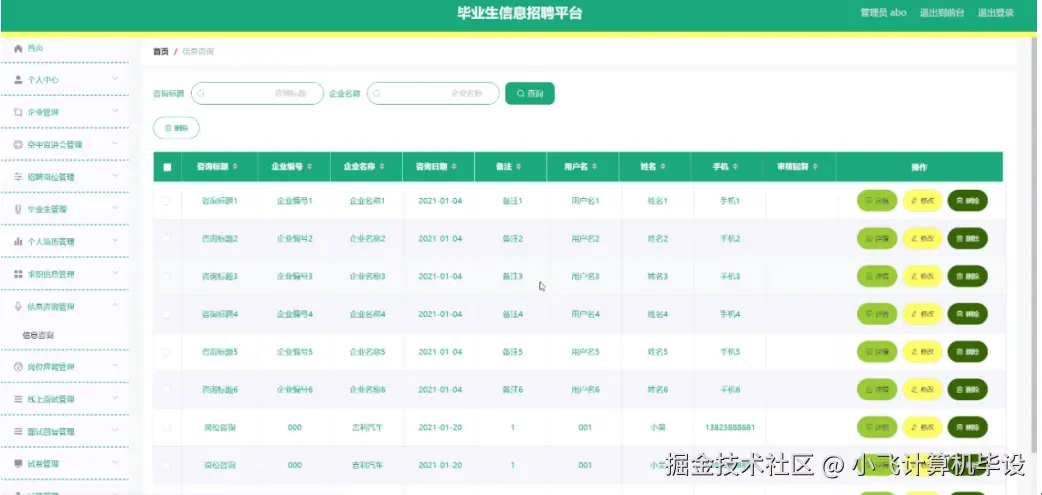Image resolution: width=1042 pixels, height=495 pixels.
Task: Click the monitor icon beside 试卷管理
Action: tap(18, 463)
